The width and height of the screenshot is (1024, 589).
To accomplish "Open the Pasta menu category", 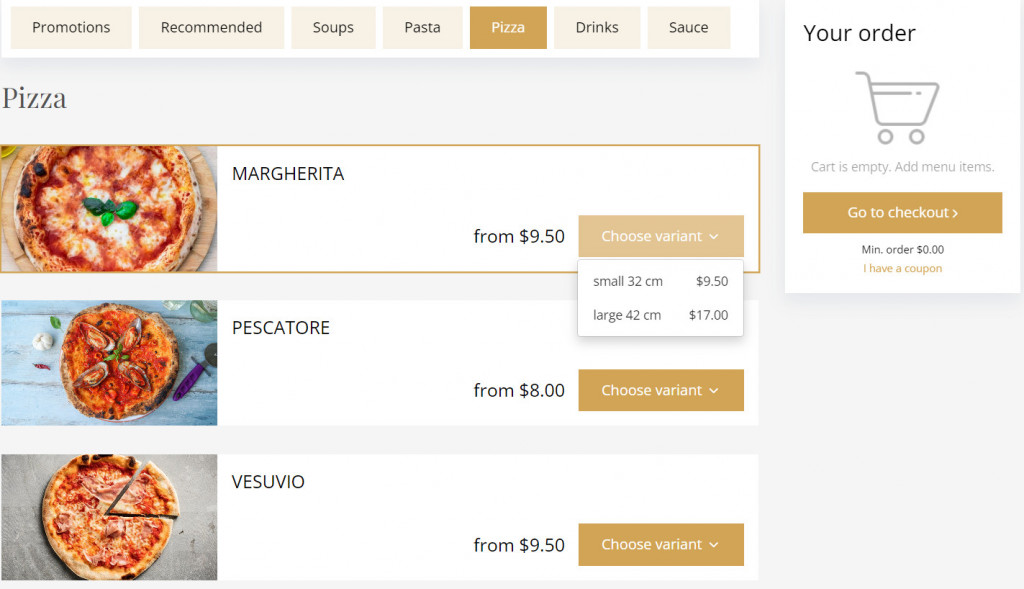I will click(422, 27).
